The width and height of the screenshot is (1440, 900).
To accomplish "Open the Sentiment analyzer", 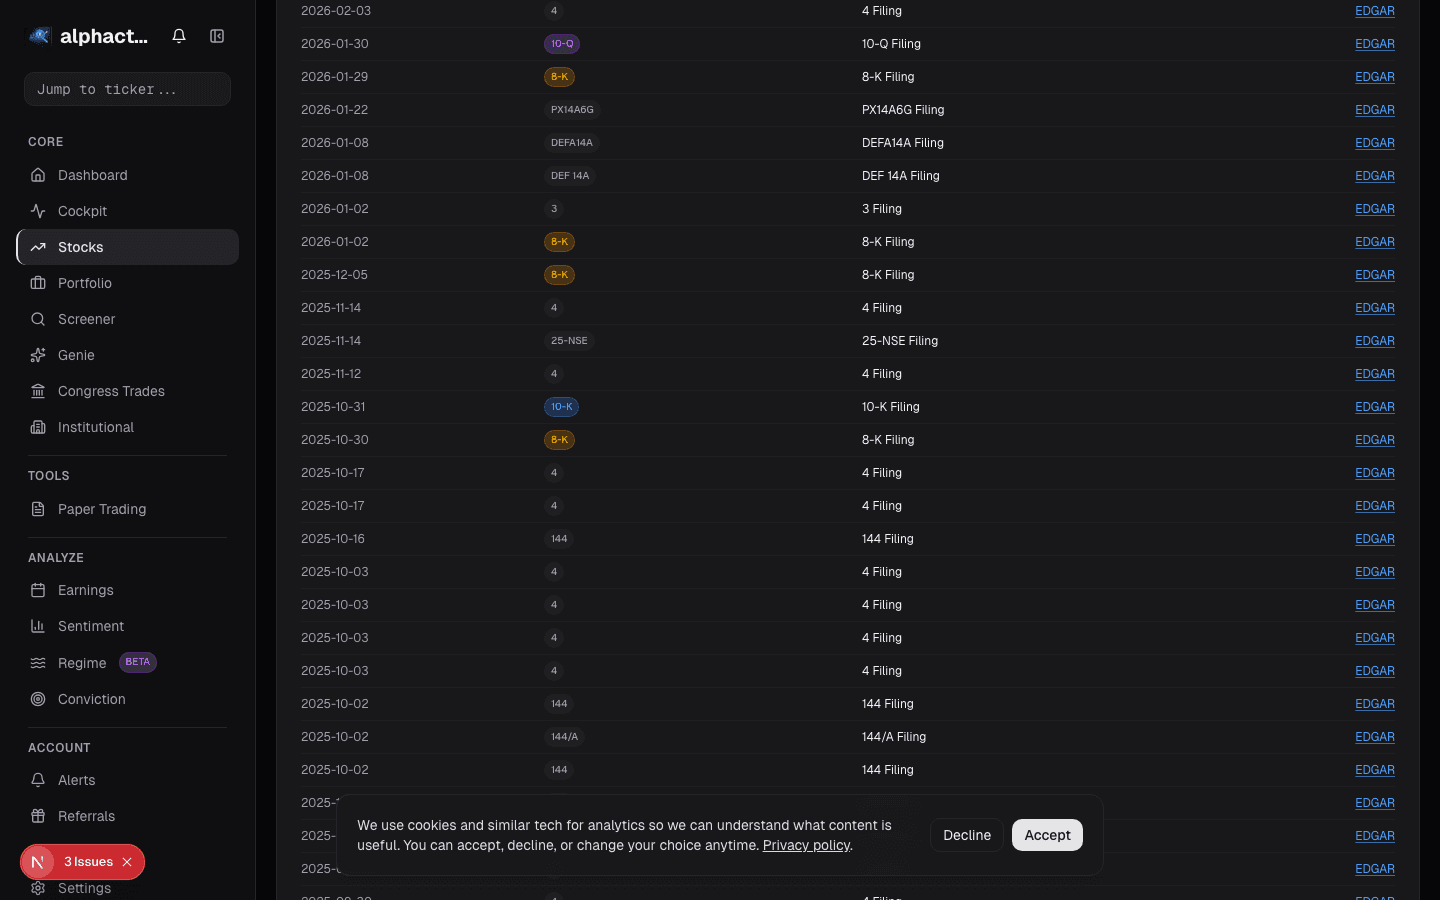I will 91,626.
